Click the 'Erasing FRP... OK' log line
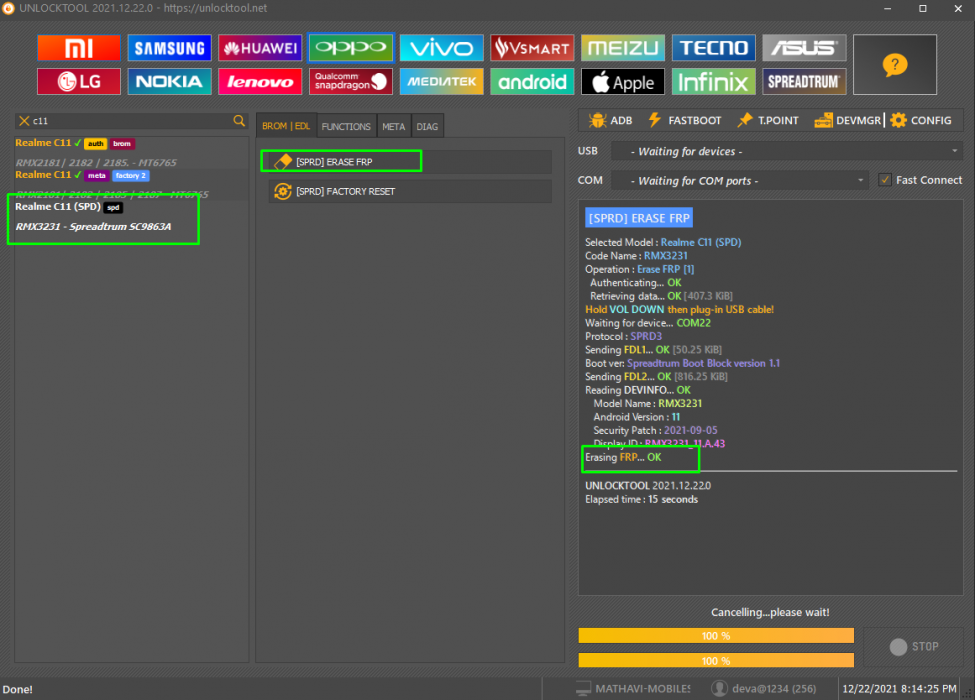 [x=623, y=458]
